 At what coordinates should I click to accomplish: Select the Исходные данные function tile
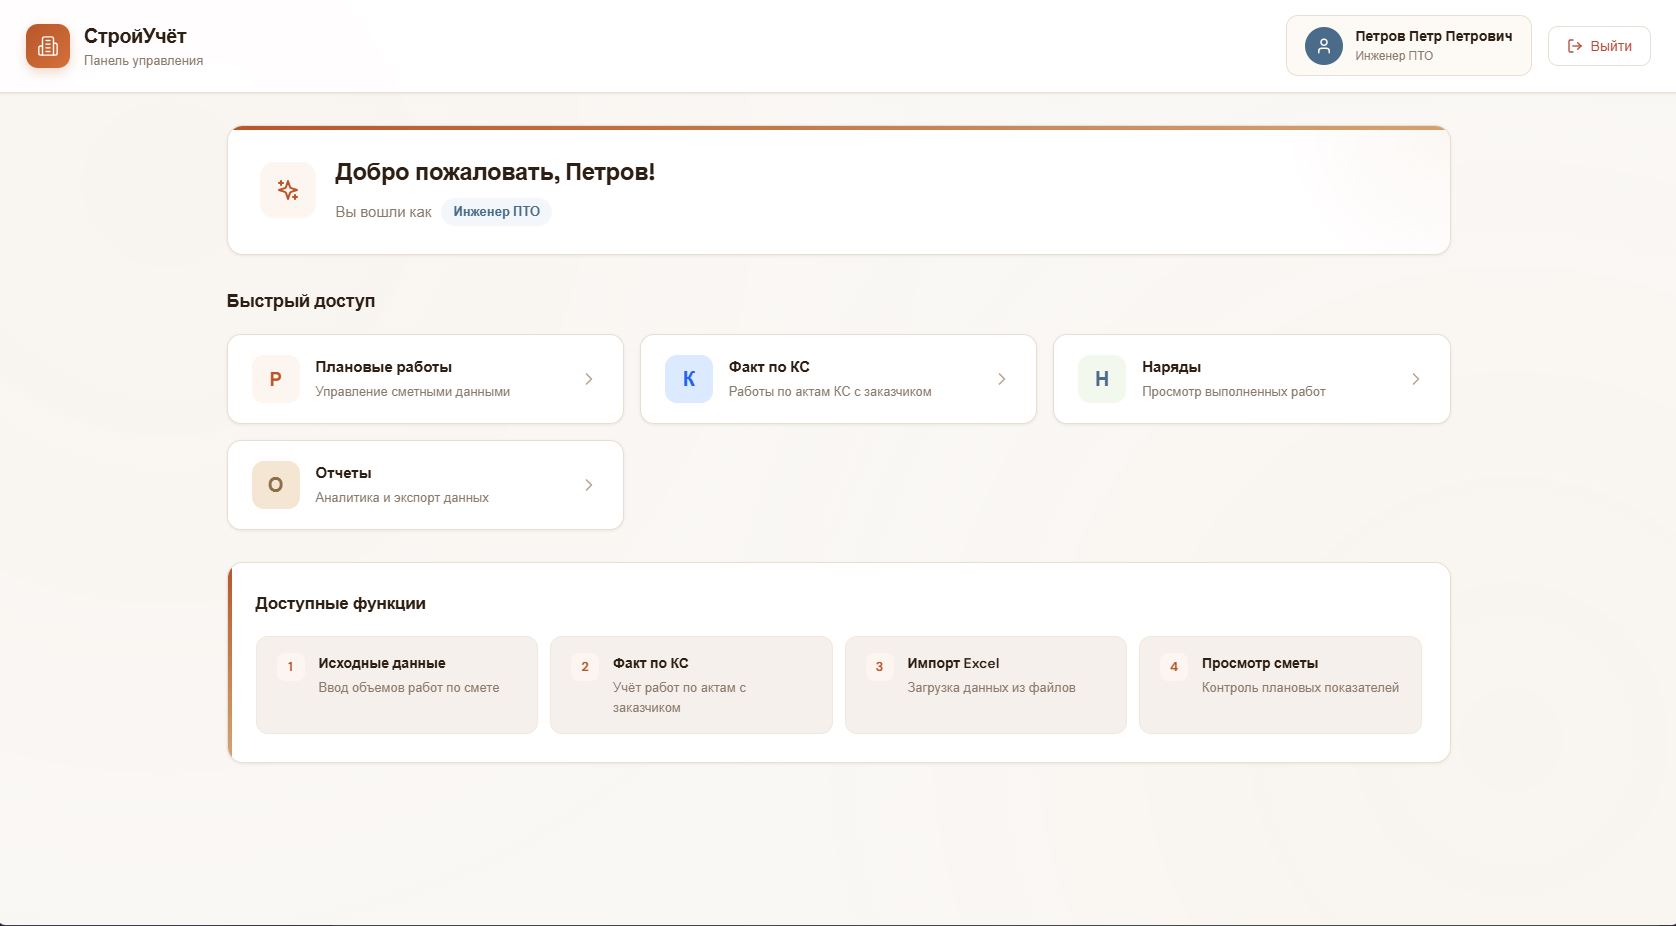tap(396, 685)
